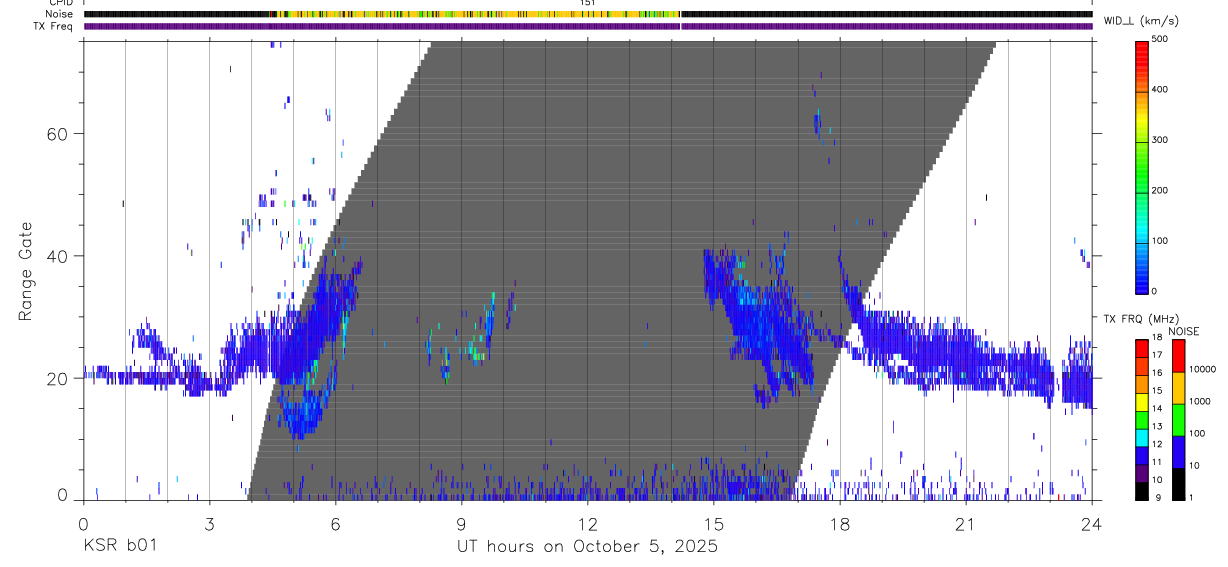Pick the blue segment of NOISE legend

pos(1179,452)
